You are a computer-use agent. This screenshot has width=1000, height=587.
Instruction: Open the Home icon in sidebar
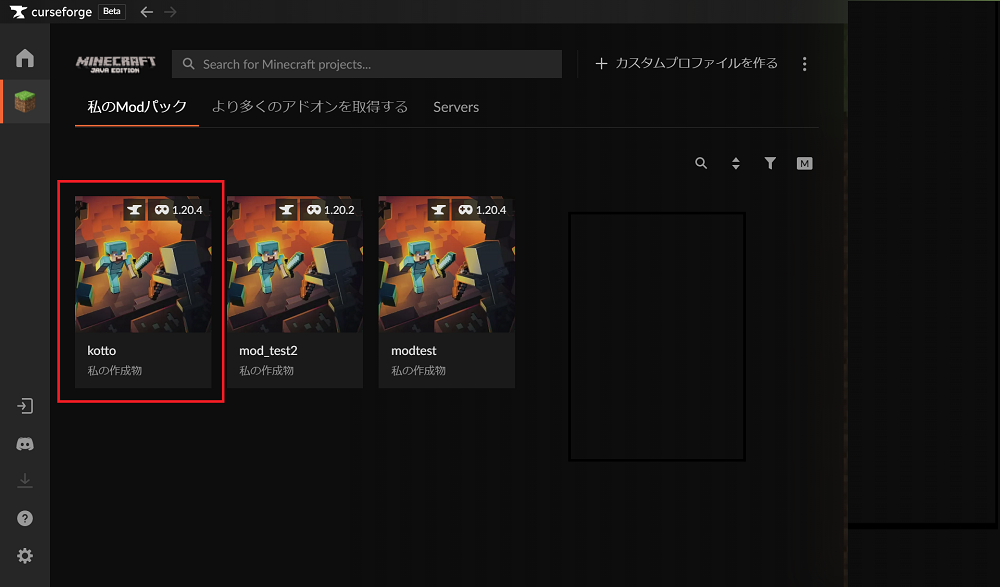pyautogui.click(x=25, y=58)
